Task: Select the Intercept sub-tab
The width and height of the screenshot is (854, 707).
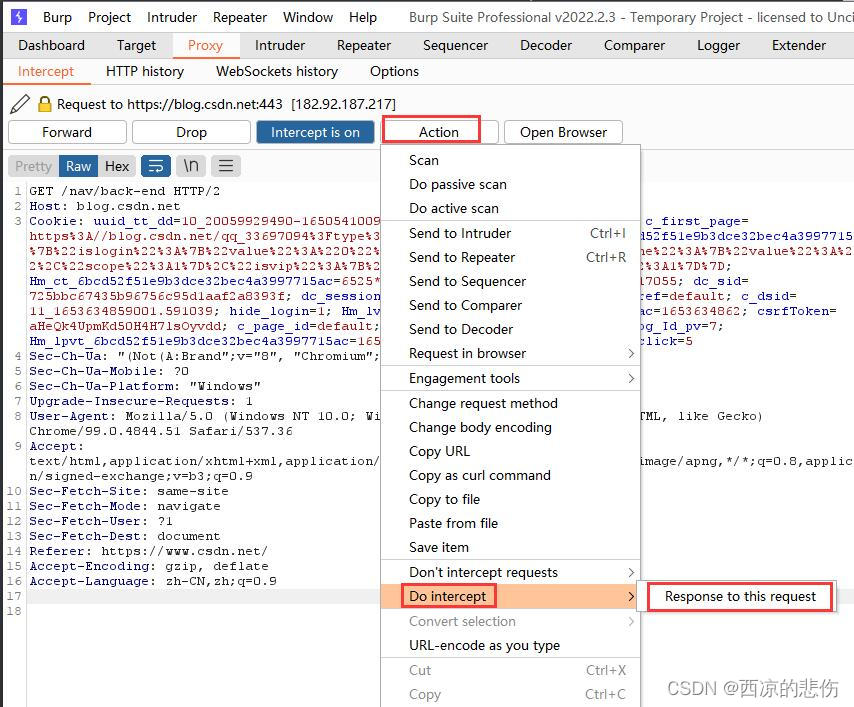Action: tap(46, 71)
